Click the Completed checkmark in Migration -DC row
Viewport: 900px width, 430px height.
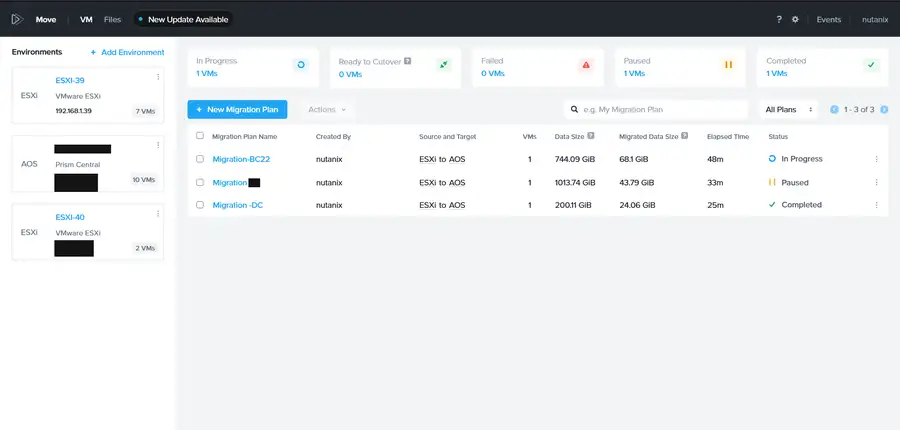(x=772, y=204)
